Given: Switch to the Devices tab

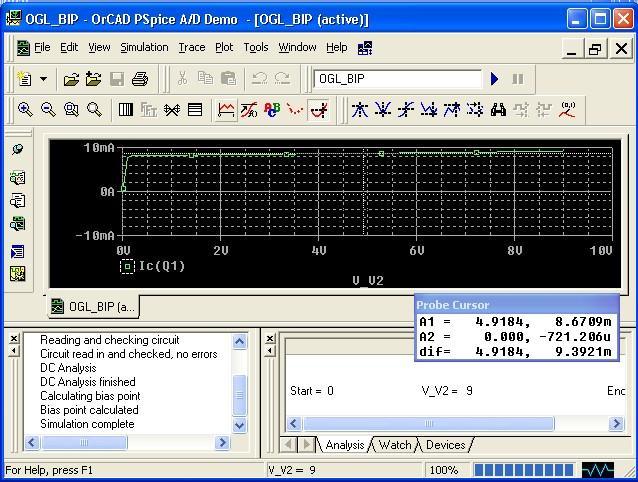Looking at the screenshot, I should (x=445, y=445).
